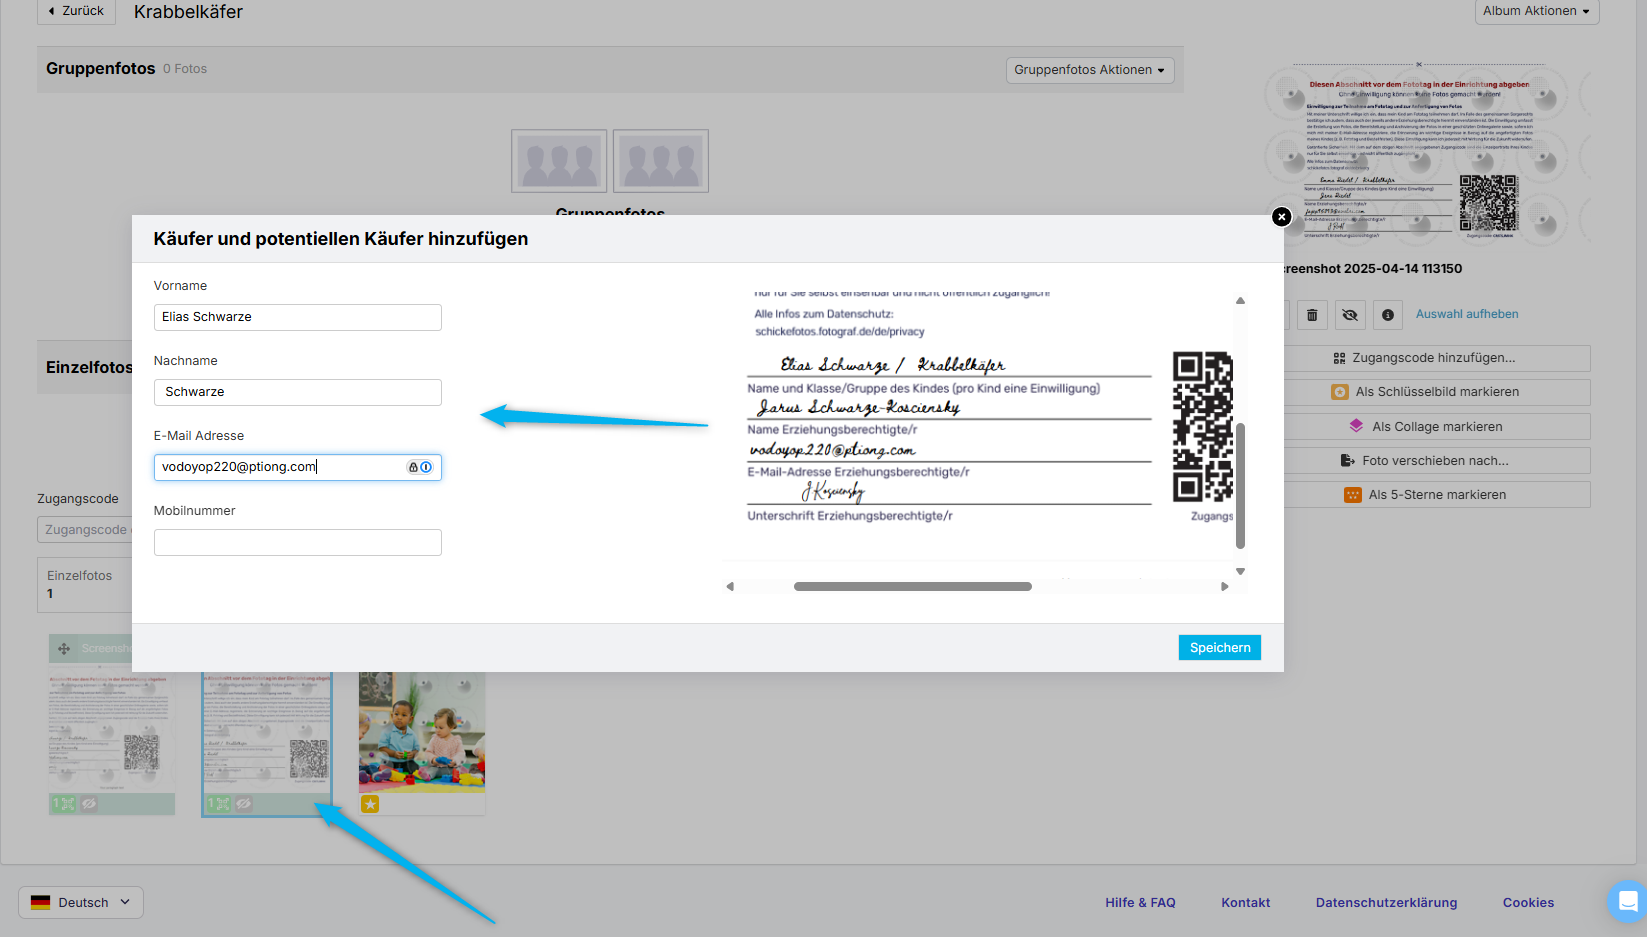Click the trash delete icon
The width and height of the screenshot is (1647, 937).
1312,315
